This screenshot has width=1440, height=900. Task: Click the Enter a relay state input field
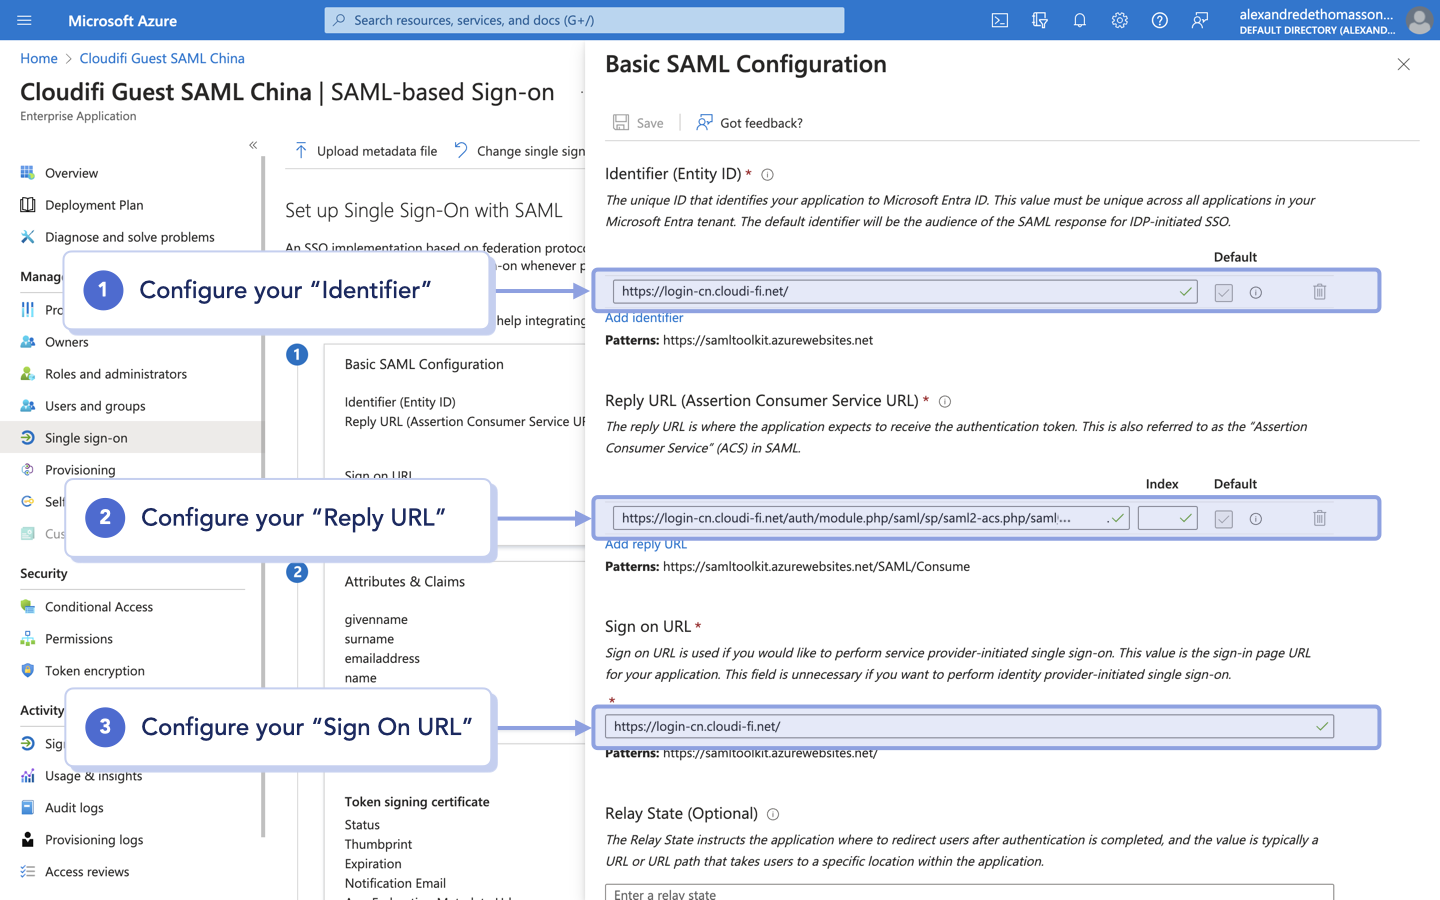(800, 892)
